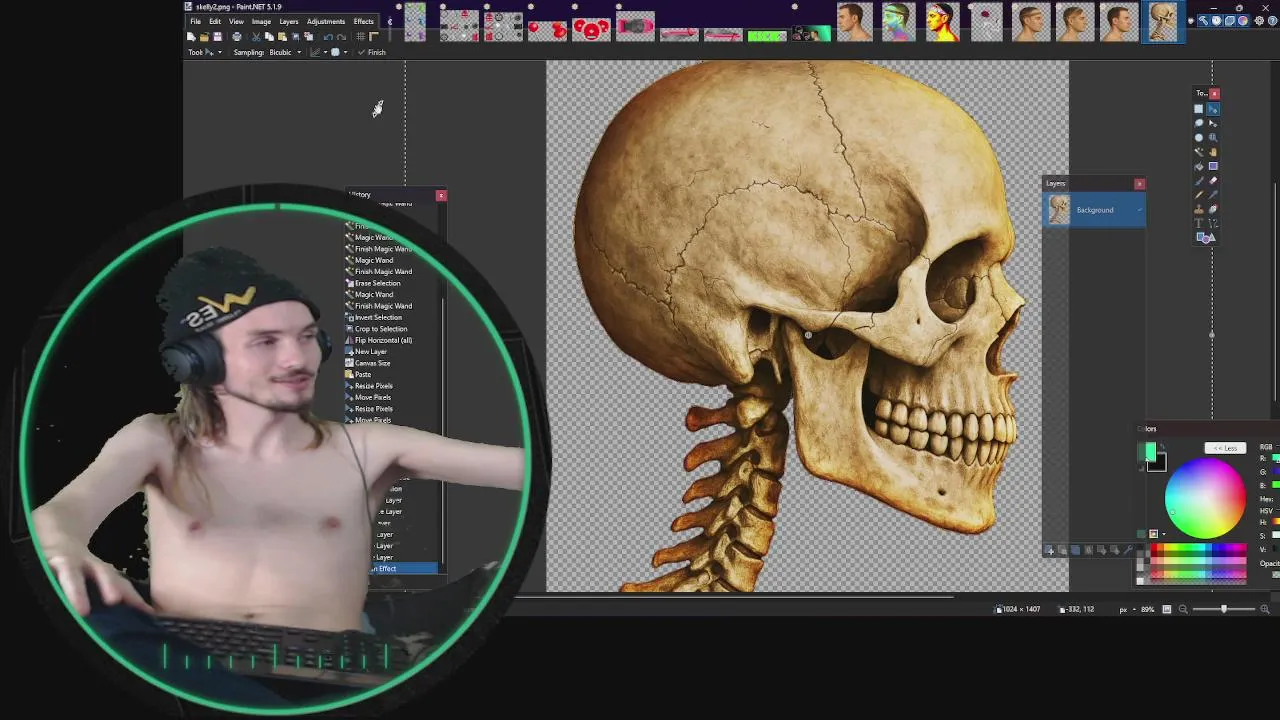Toggle the rulers icon
The width and height of the screenshot is (1280, 720).
374,37
